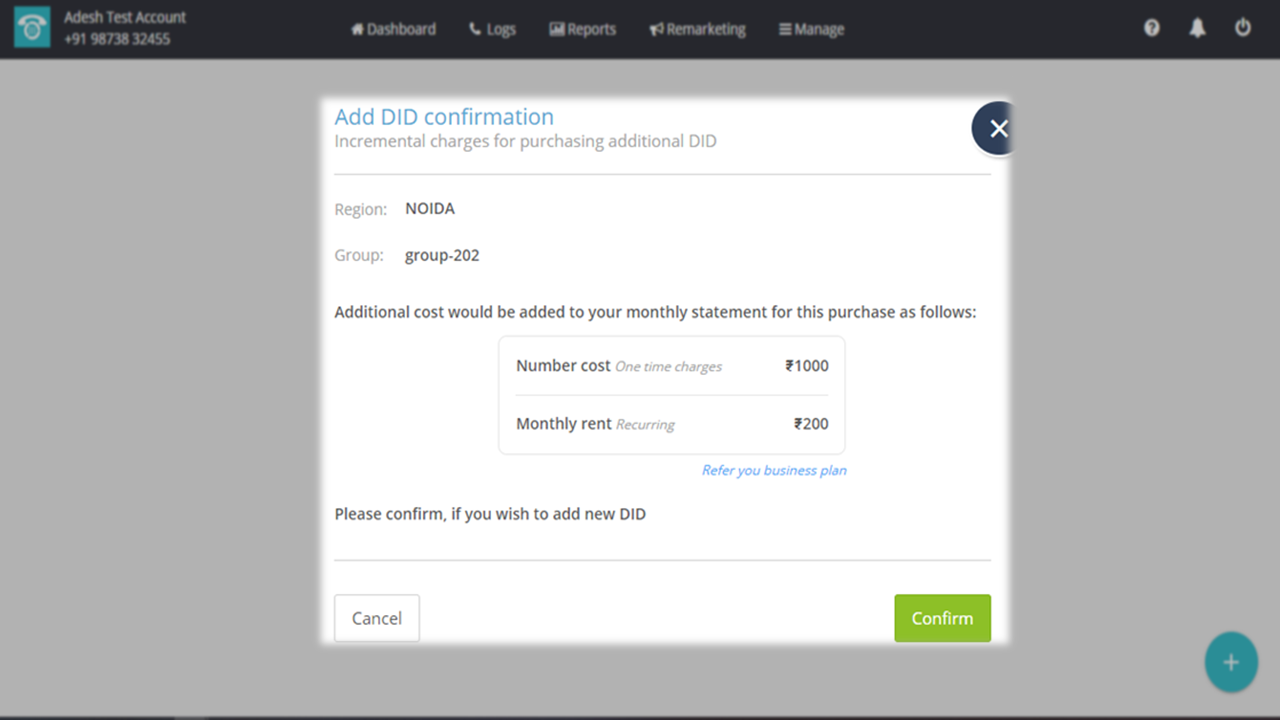The image size is (1280, 720).
Task: Click the NOIDA region value
Action: [430, 209]
